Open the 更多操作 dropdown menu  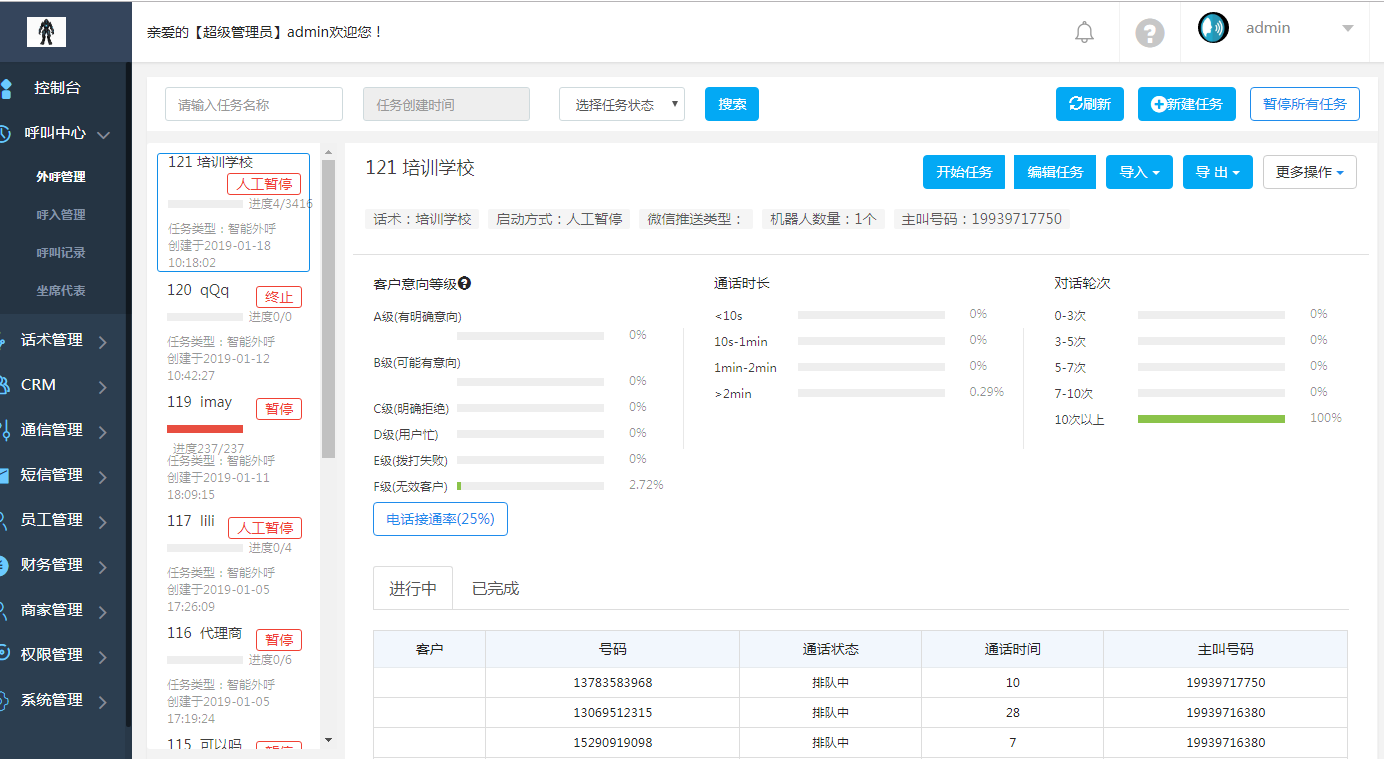pos(1309,172)
